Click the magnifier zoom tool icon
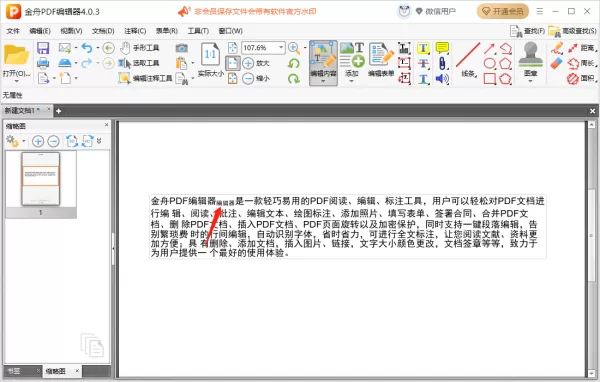The width and height of the screenshot is (600, 382). (x=294, y=48)
